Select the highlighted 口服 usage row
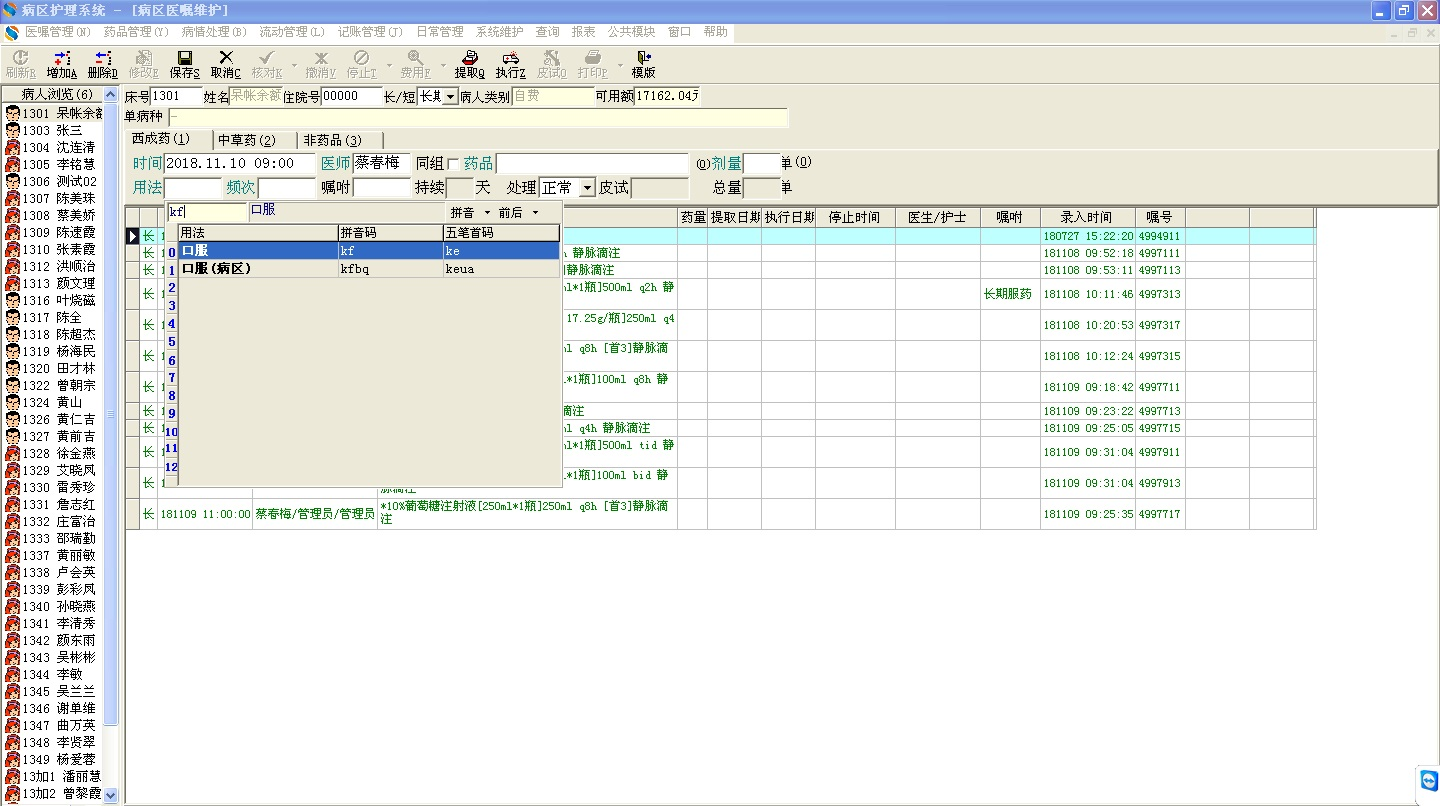 point(369,251)
